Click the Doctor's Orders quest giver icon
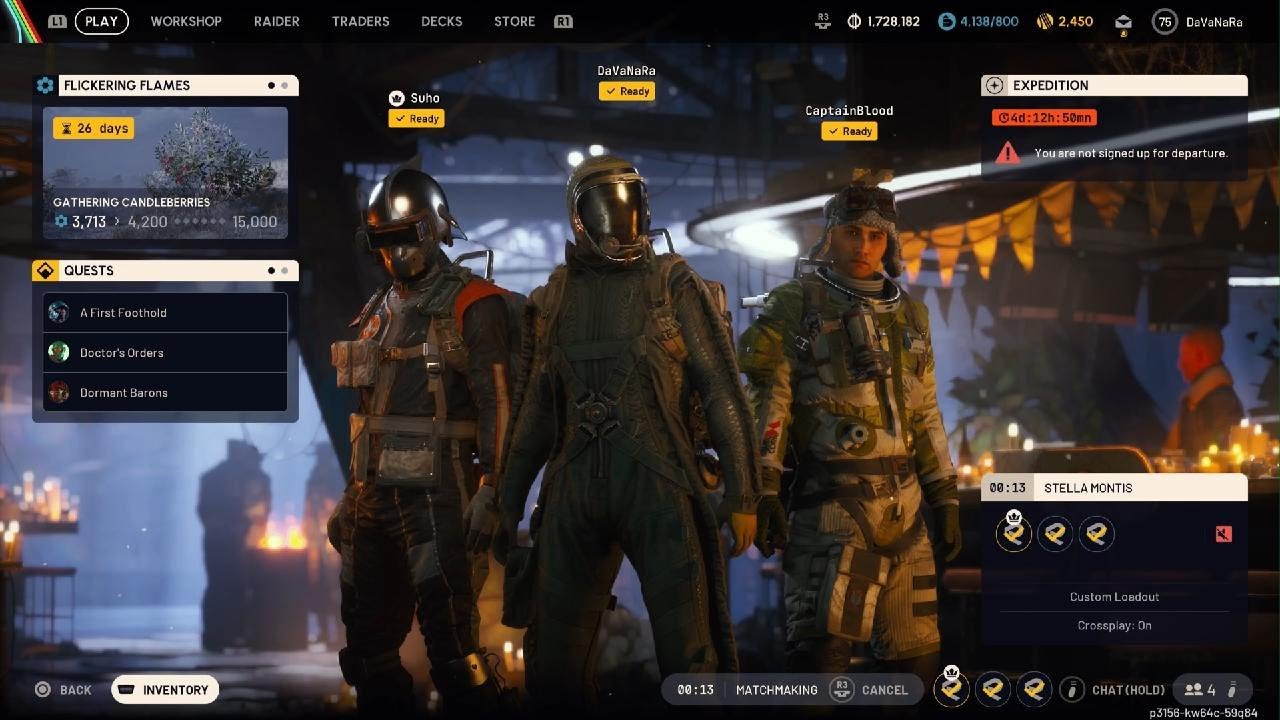This screenshot has width=1280, height=720. click(59, 352)
